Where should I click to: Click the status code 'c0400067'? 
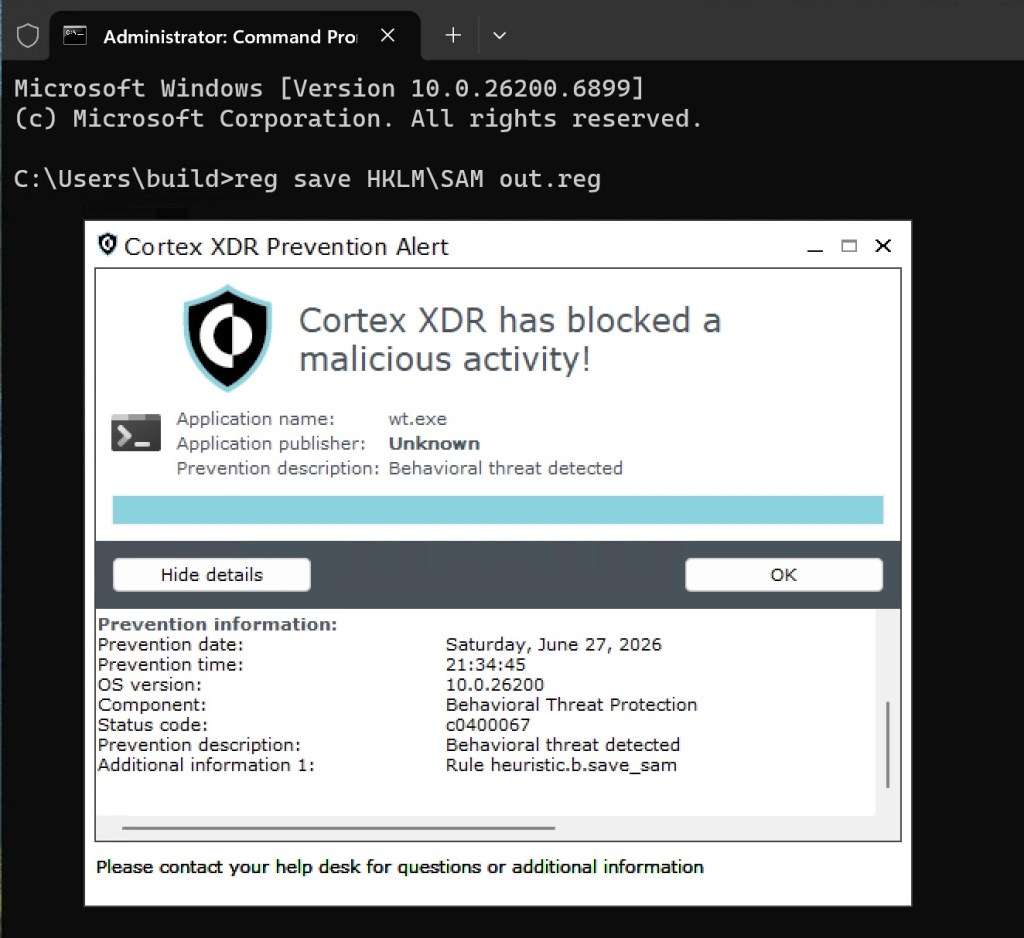(488, 725)
